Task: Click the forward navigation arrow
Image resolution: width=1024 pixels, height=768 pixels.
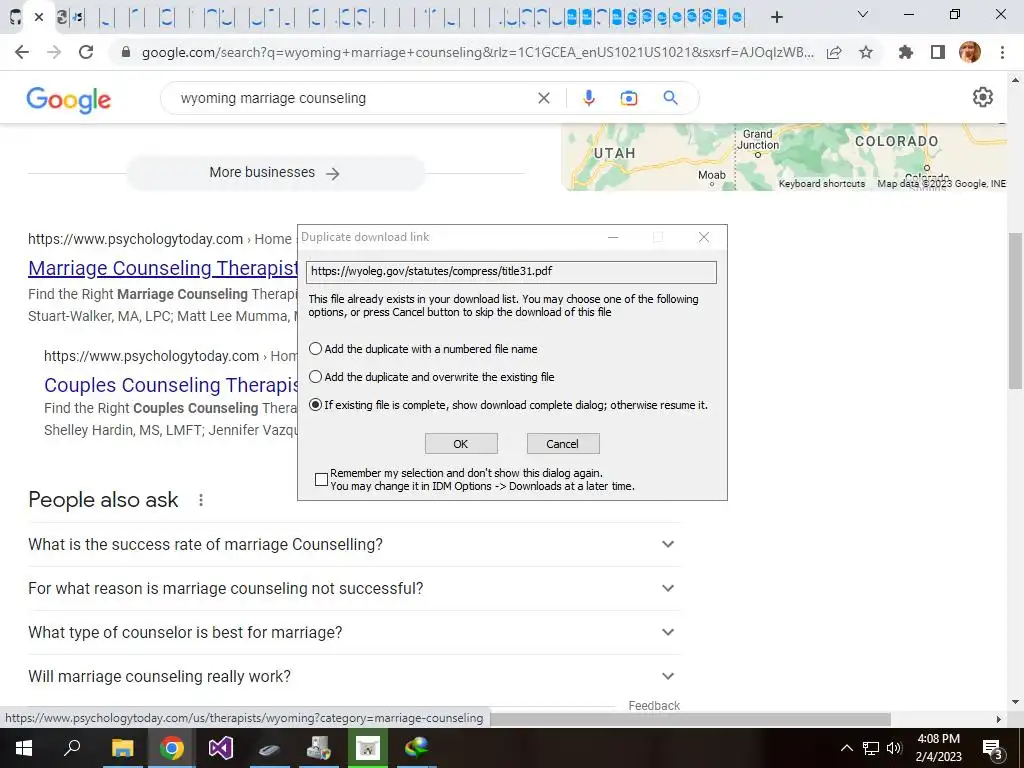Action: pos(54,52)
